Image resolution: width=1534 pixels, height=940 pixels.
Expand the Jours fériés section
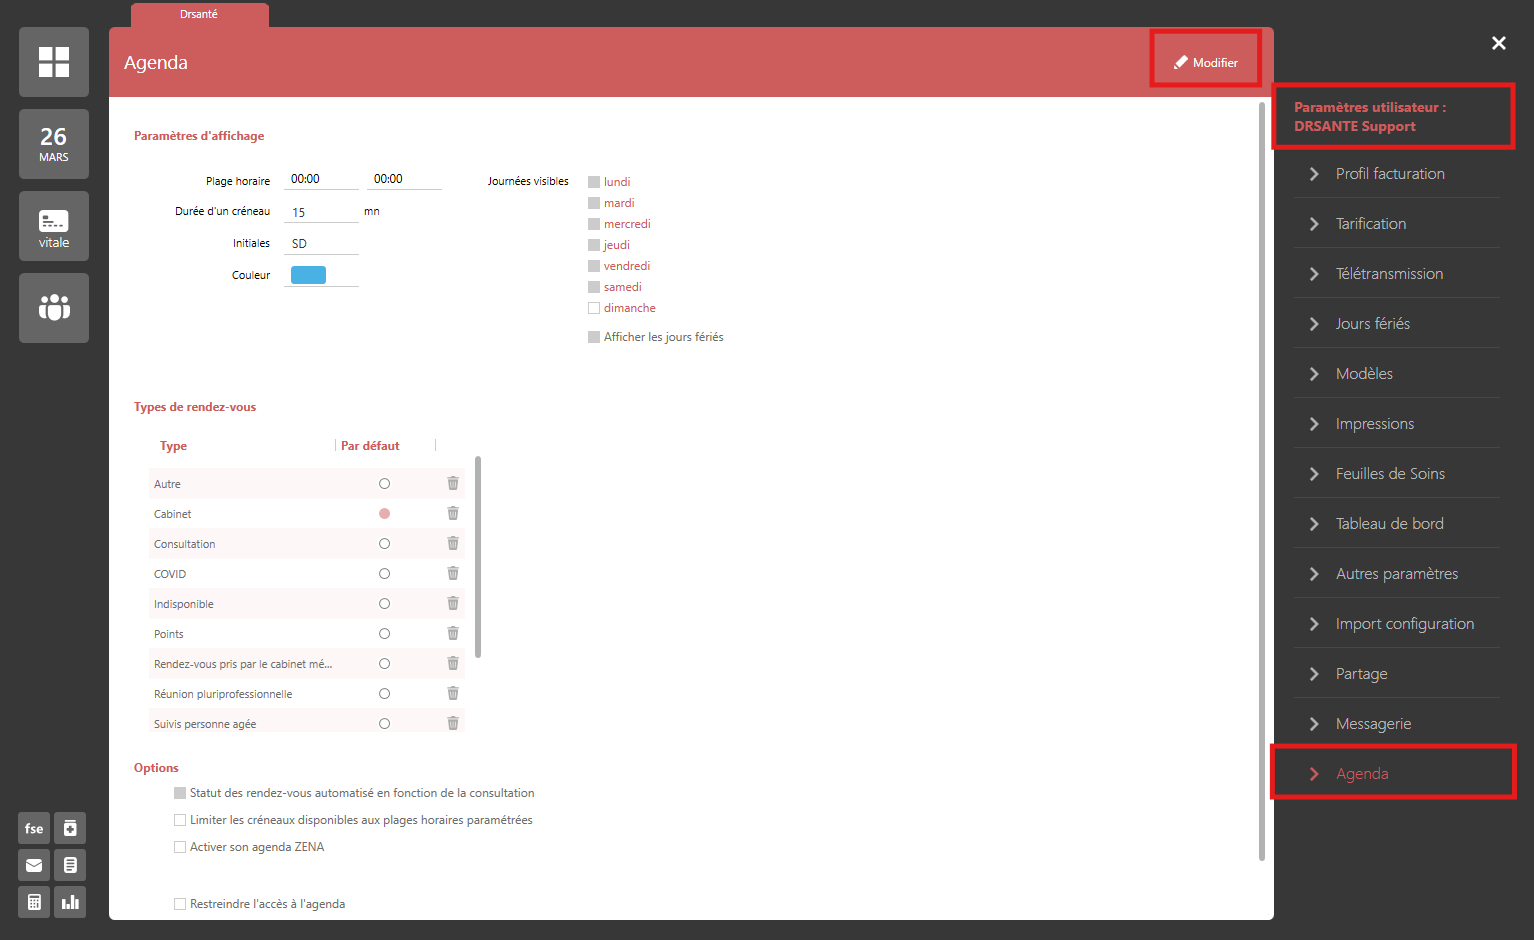tap(1372, 324)
